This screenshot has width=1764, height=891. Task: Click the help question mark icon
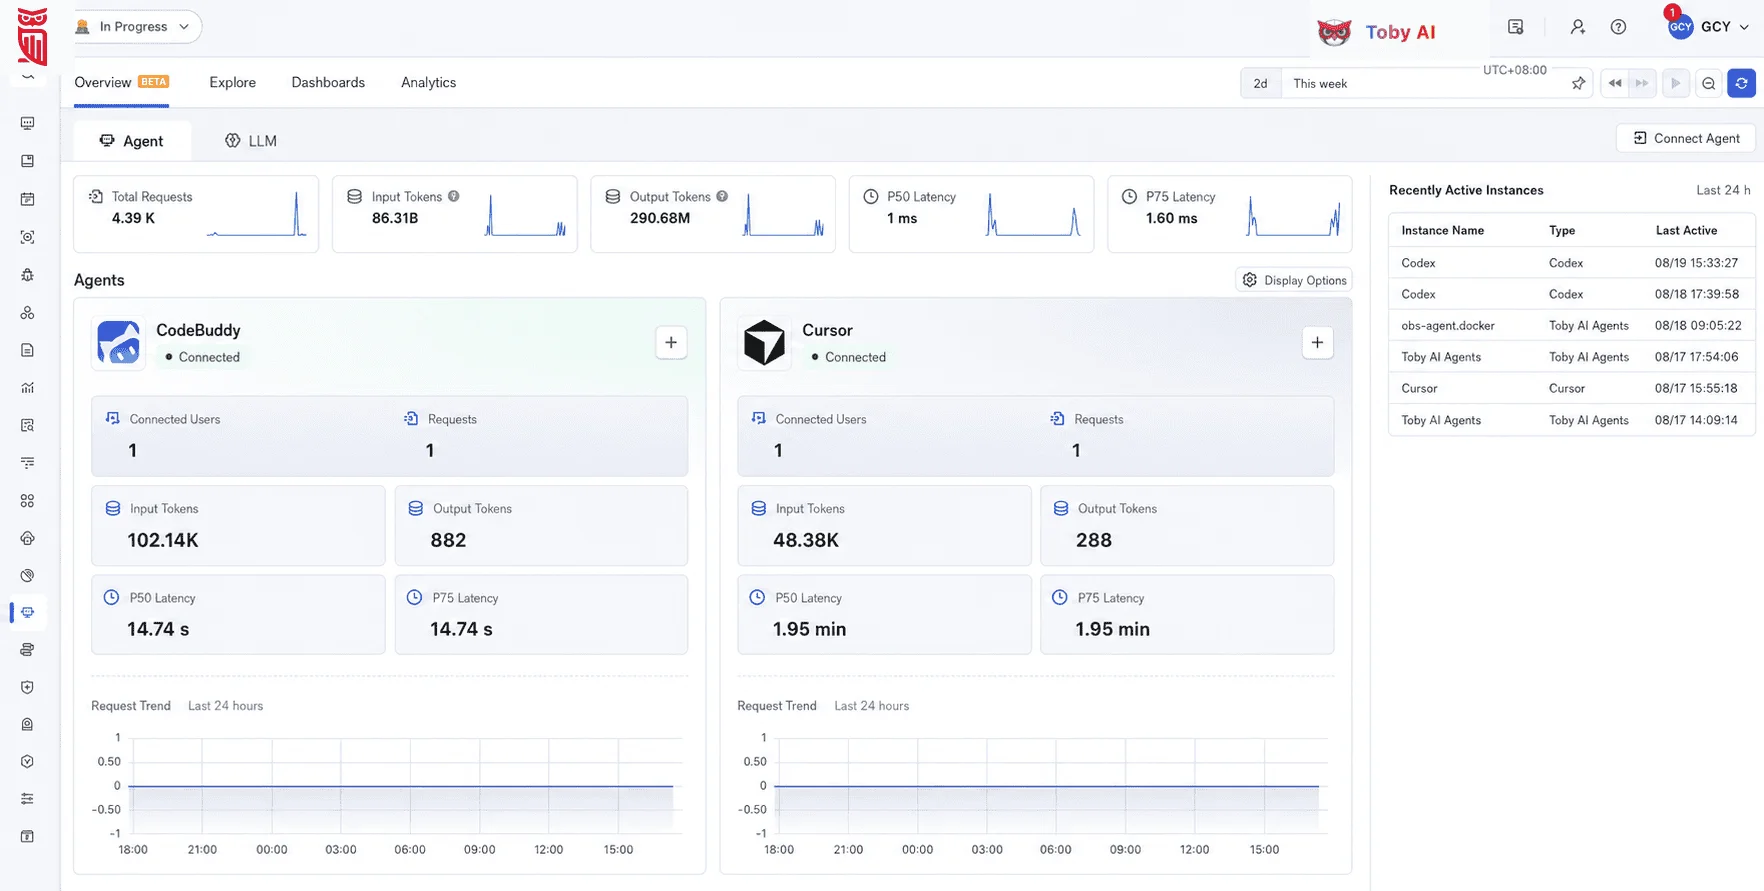[x=1618, y=27]
